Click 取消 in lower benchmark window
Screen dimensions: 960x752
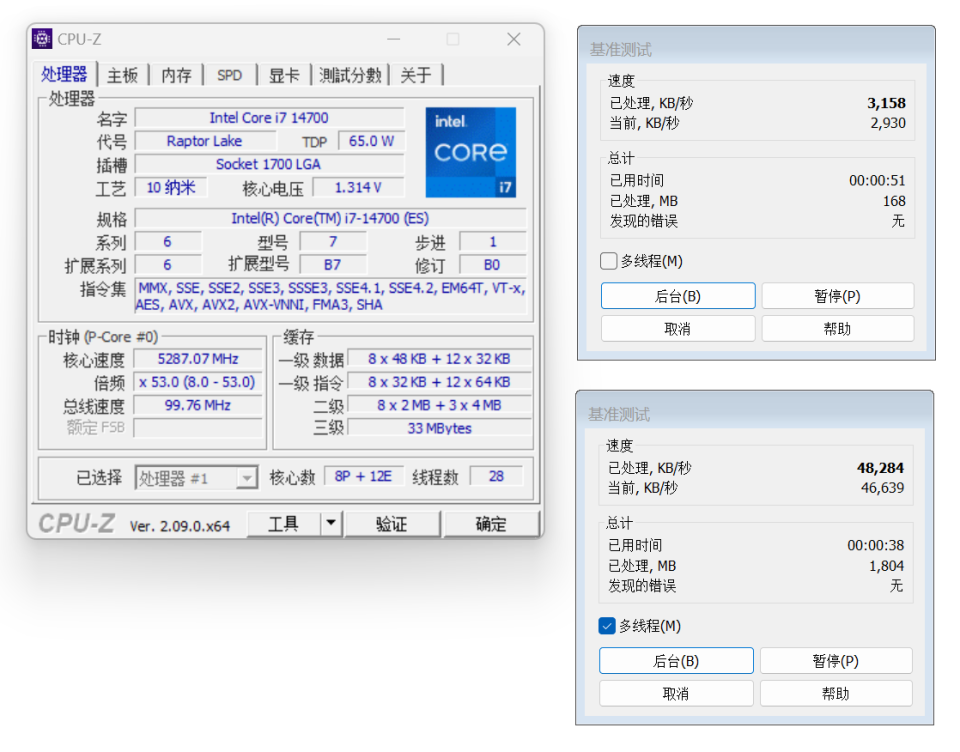click(x=676, y=694)
